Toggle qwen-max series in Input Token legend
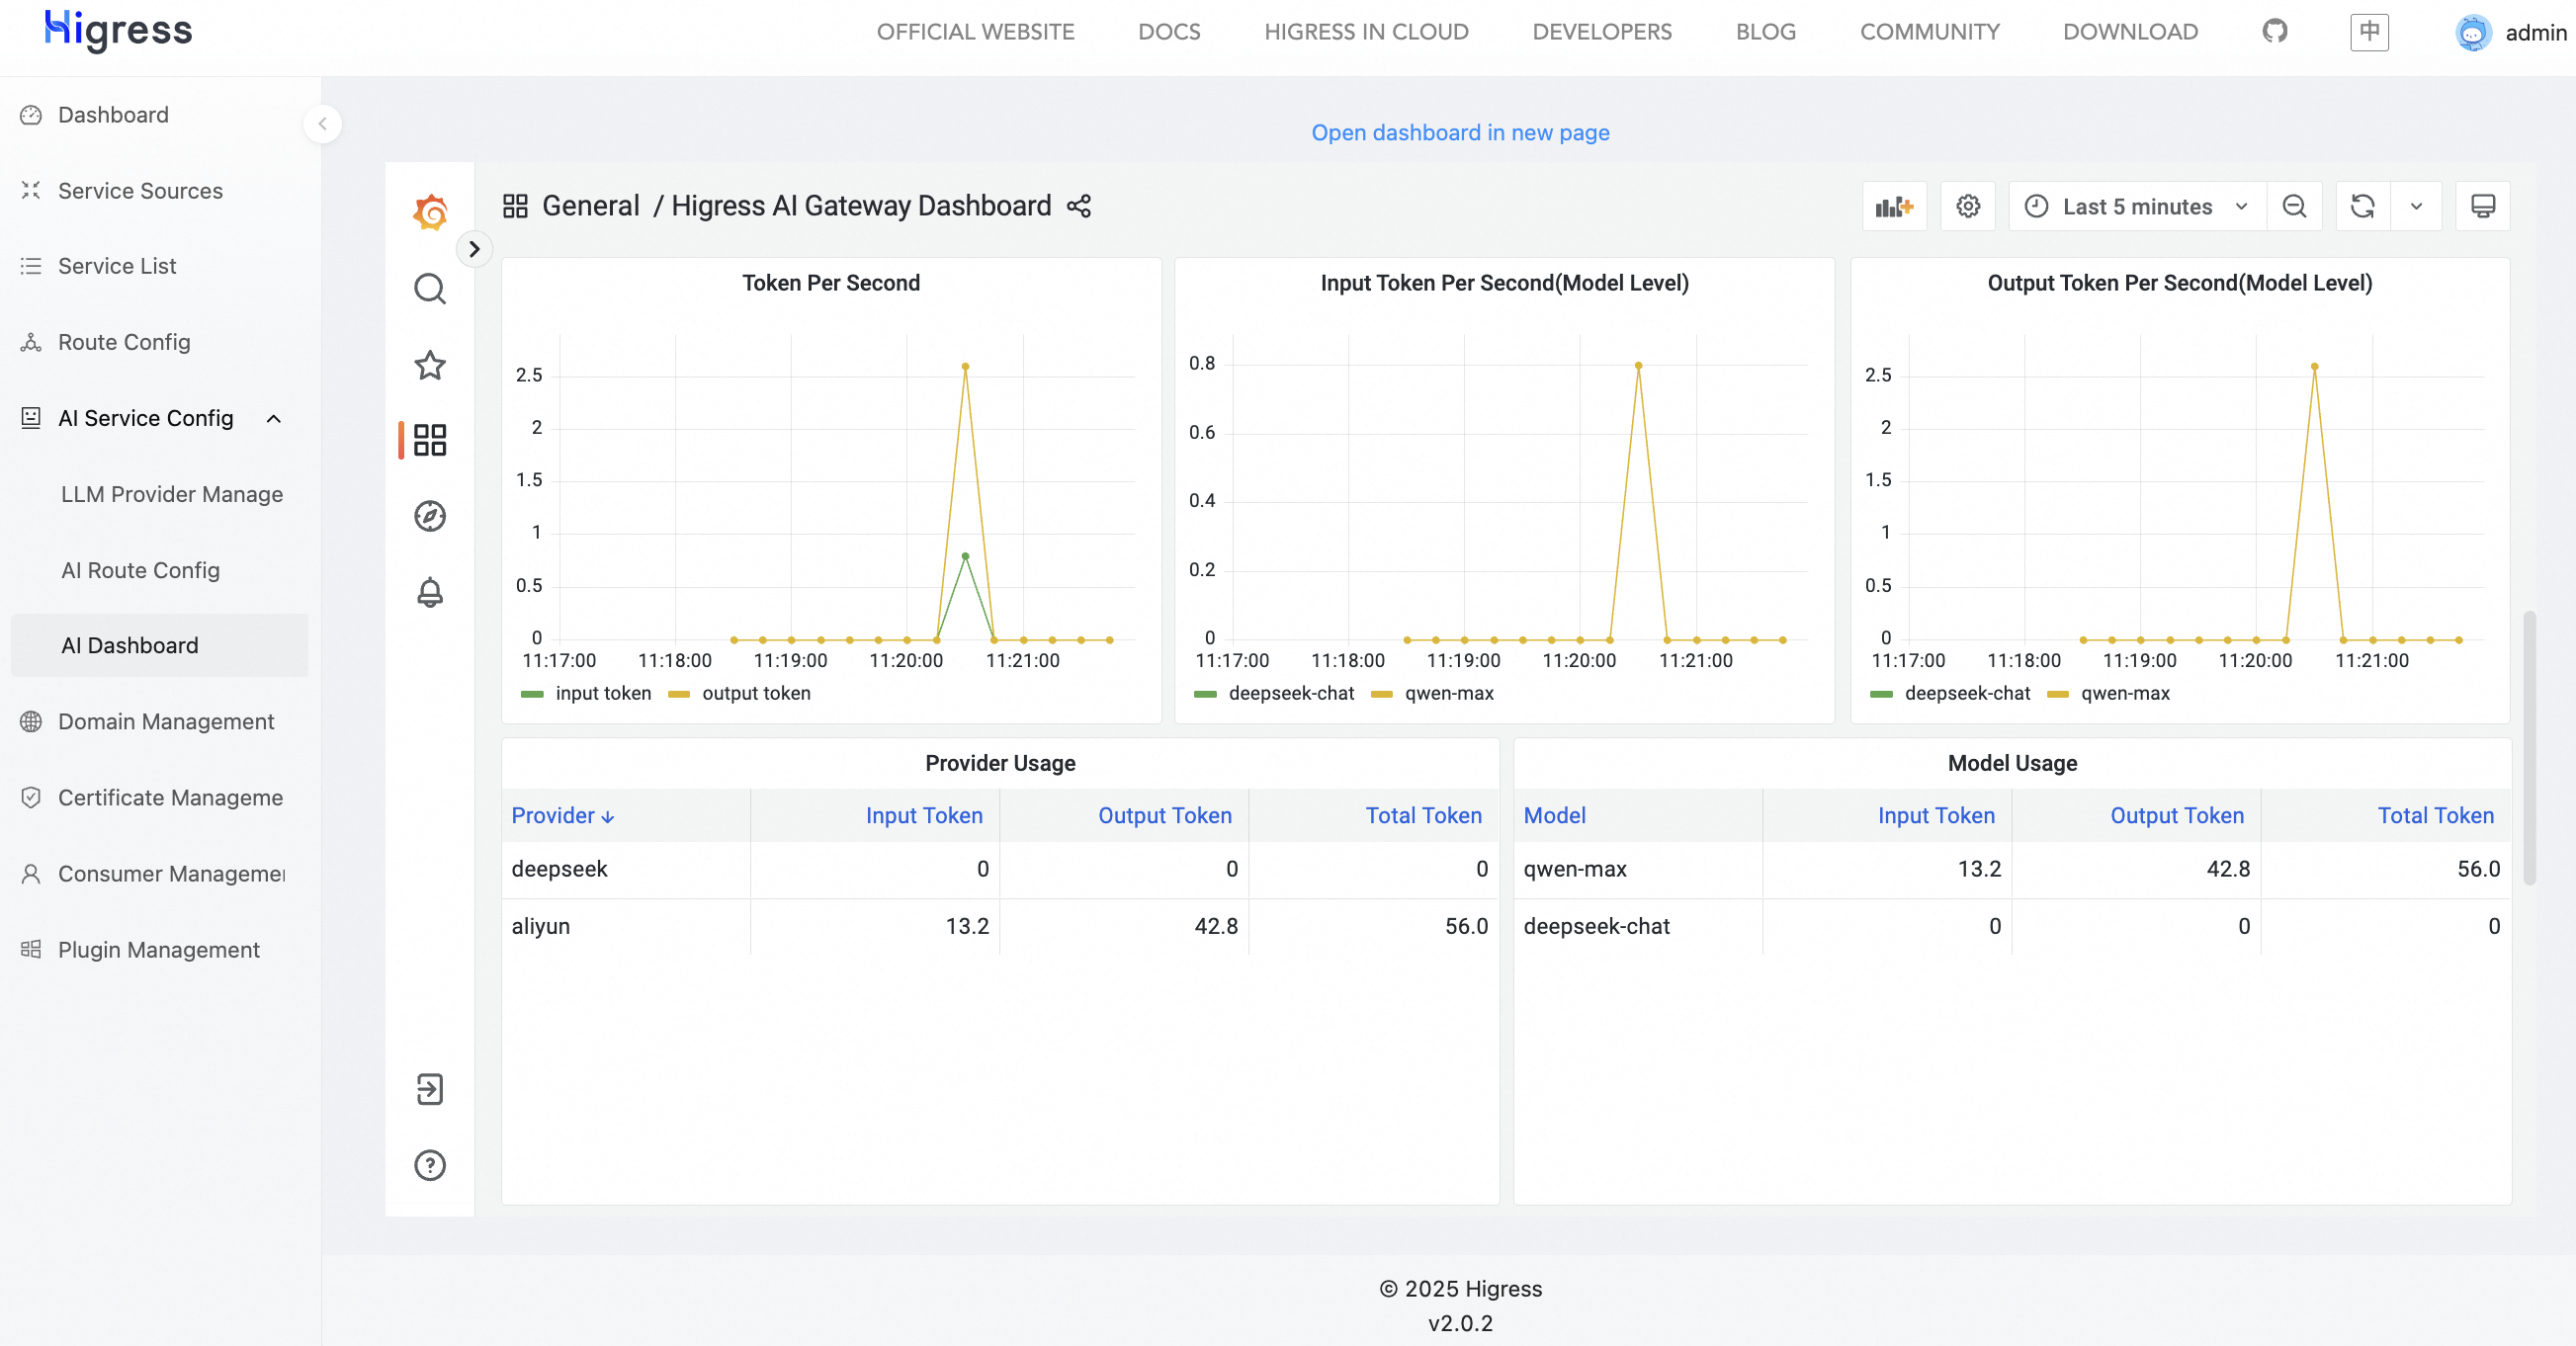The height and width of the screenshot is (1346, 2576). (x=1448, y=693)
